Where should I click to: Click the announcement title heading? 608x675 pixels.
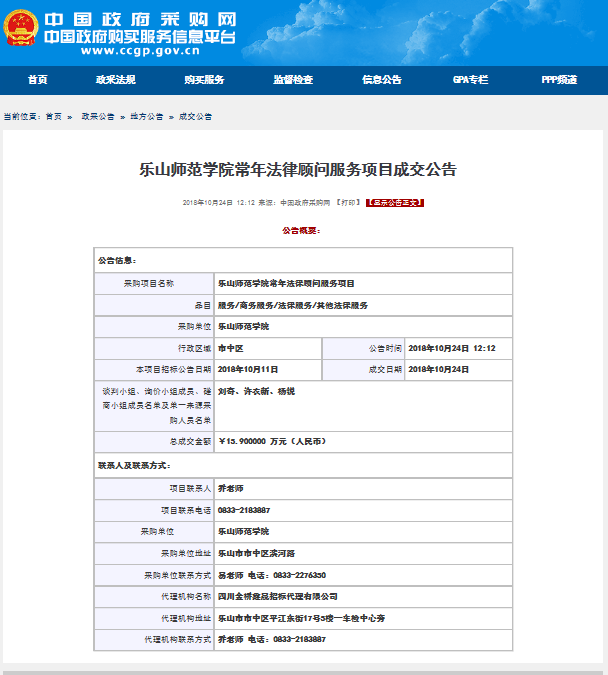[x=298, y=170]
